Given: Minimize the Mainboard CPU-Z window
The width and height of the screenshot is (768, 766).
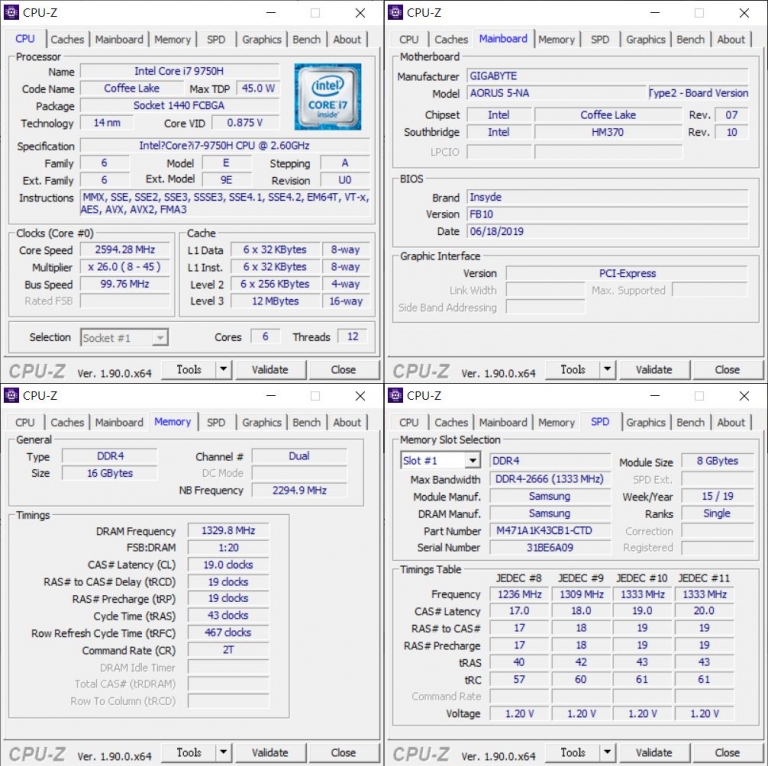Looking at the screenshot, I should pos(655,13).
